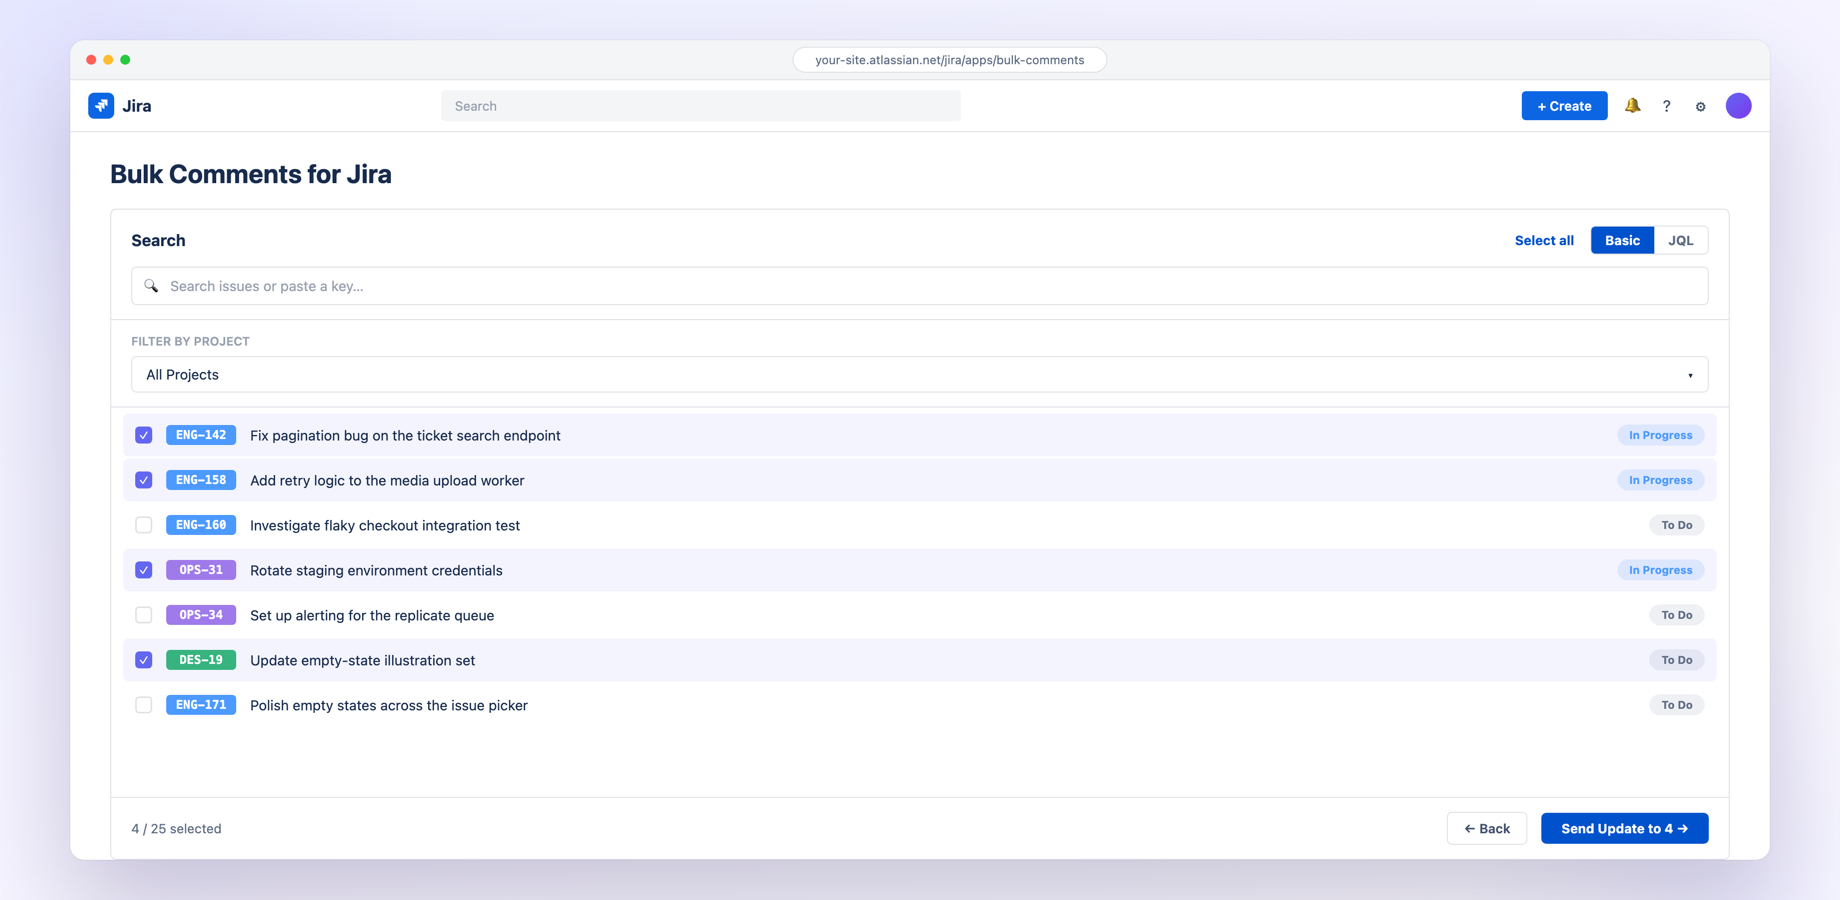Image resolution: width=1840 pixels, height=900 pixels.
Task: Click the magnifier icon in issue search
Action: [x=151, y=286]
